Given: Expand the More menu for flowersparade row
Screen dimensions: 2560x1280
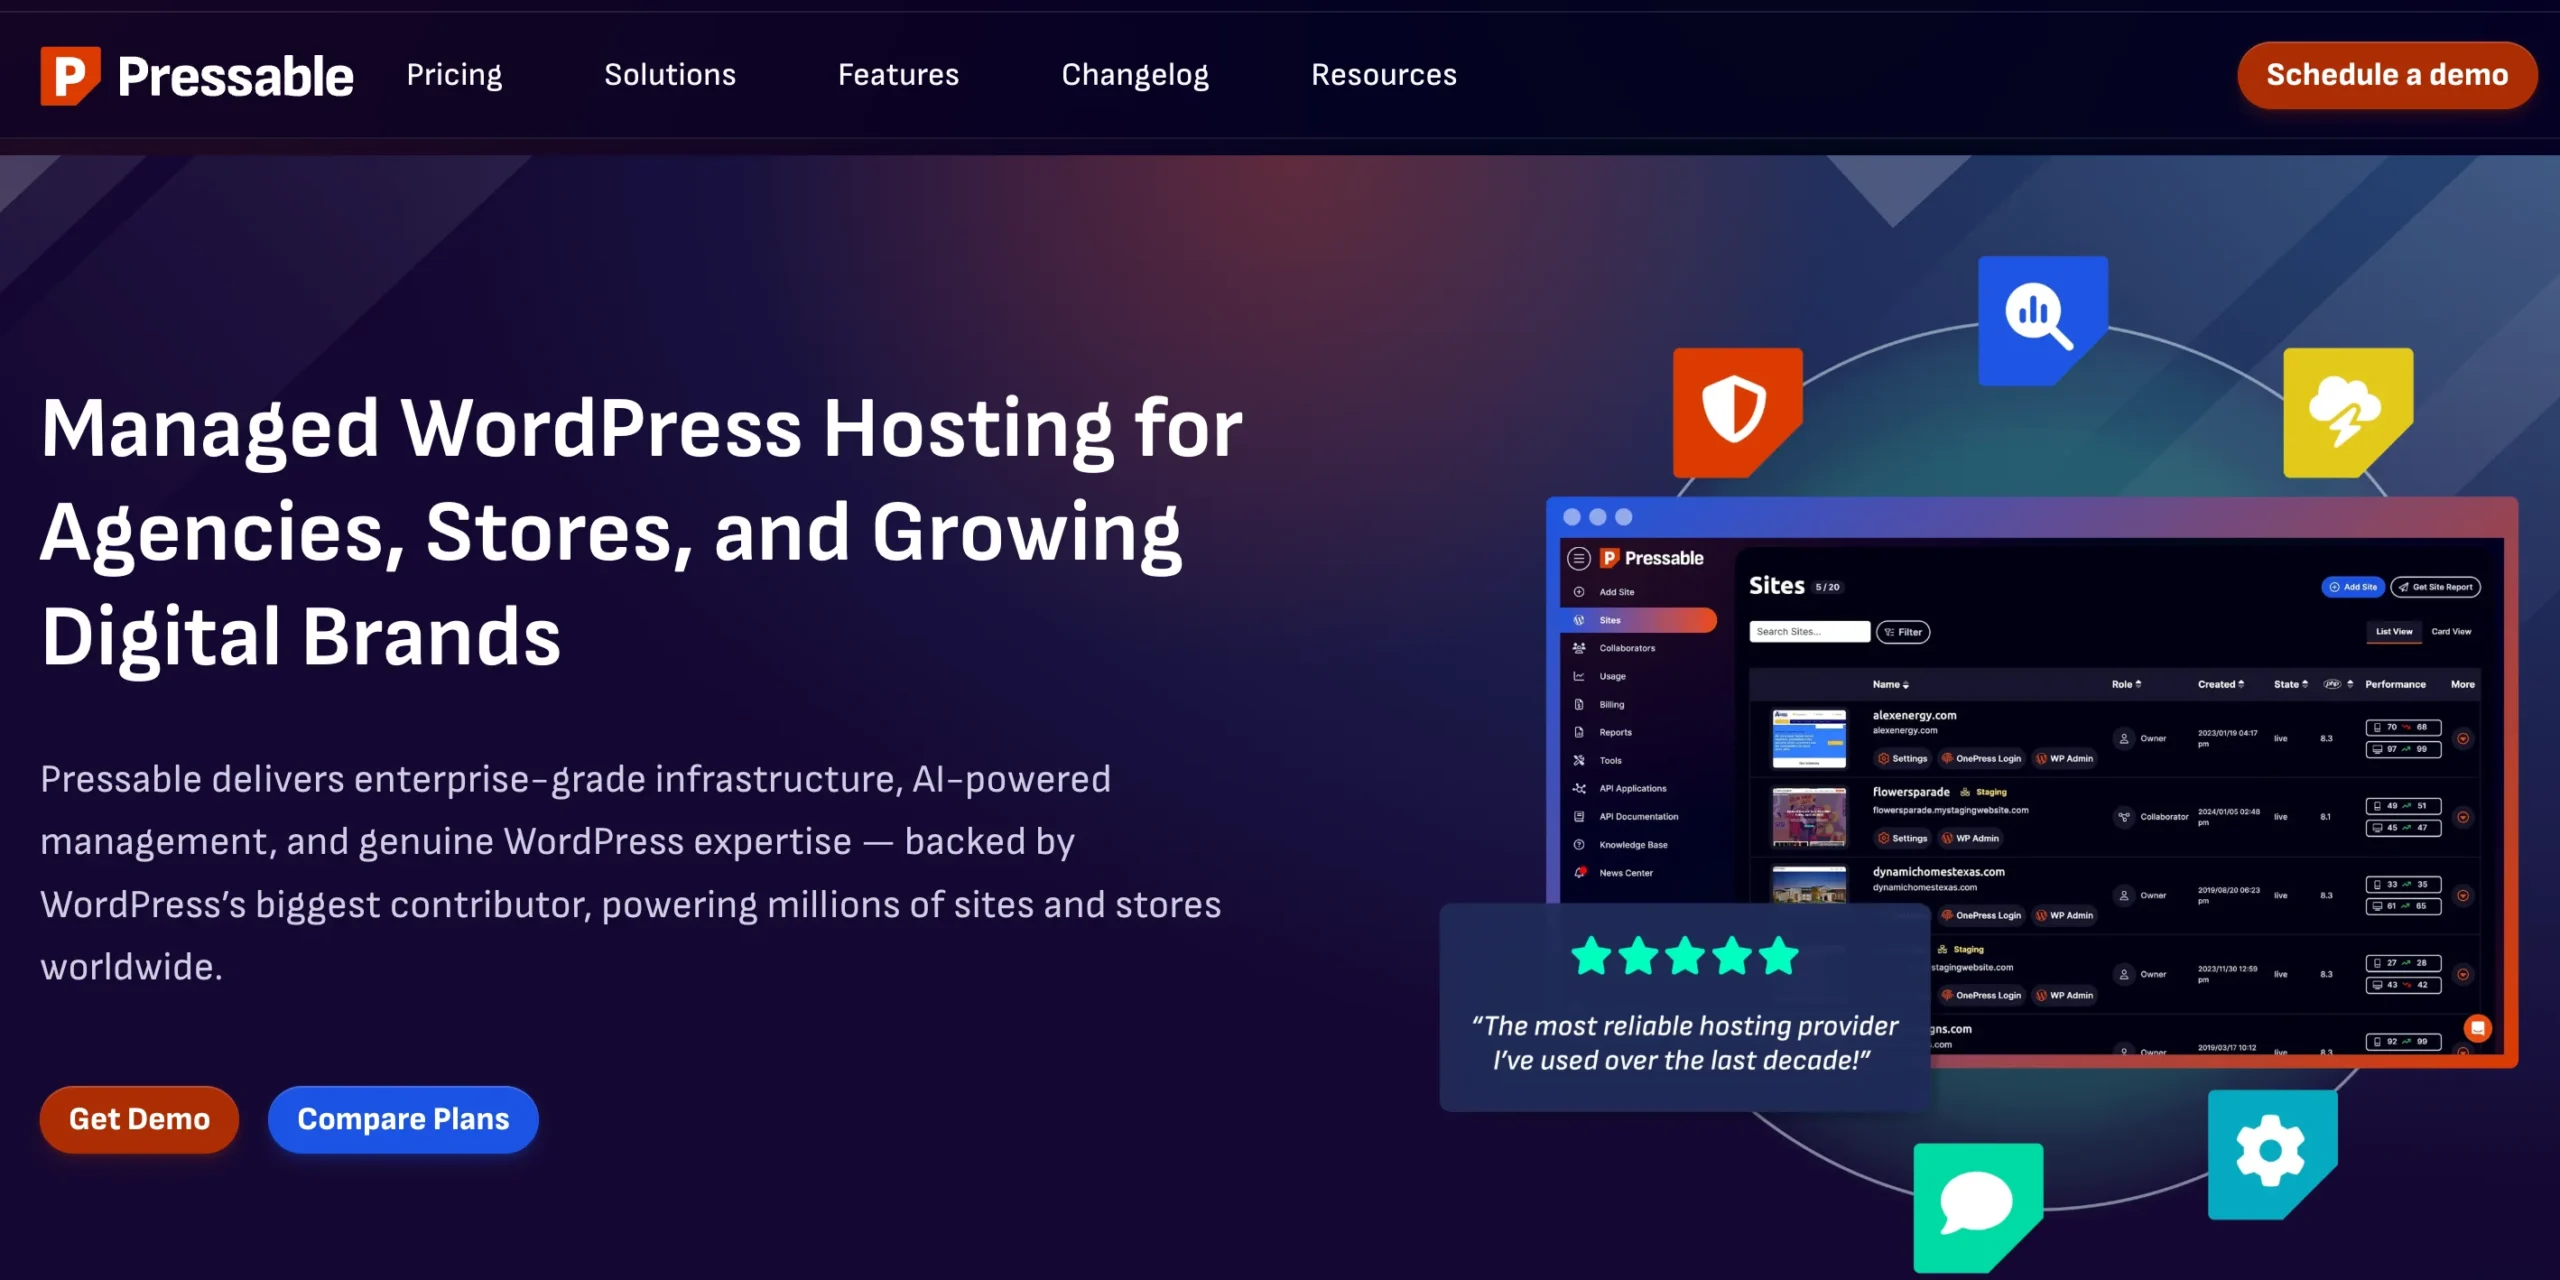Looking at the screenshot, I should (x=2463, y=817).
